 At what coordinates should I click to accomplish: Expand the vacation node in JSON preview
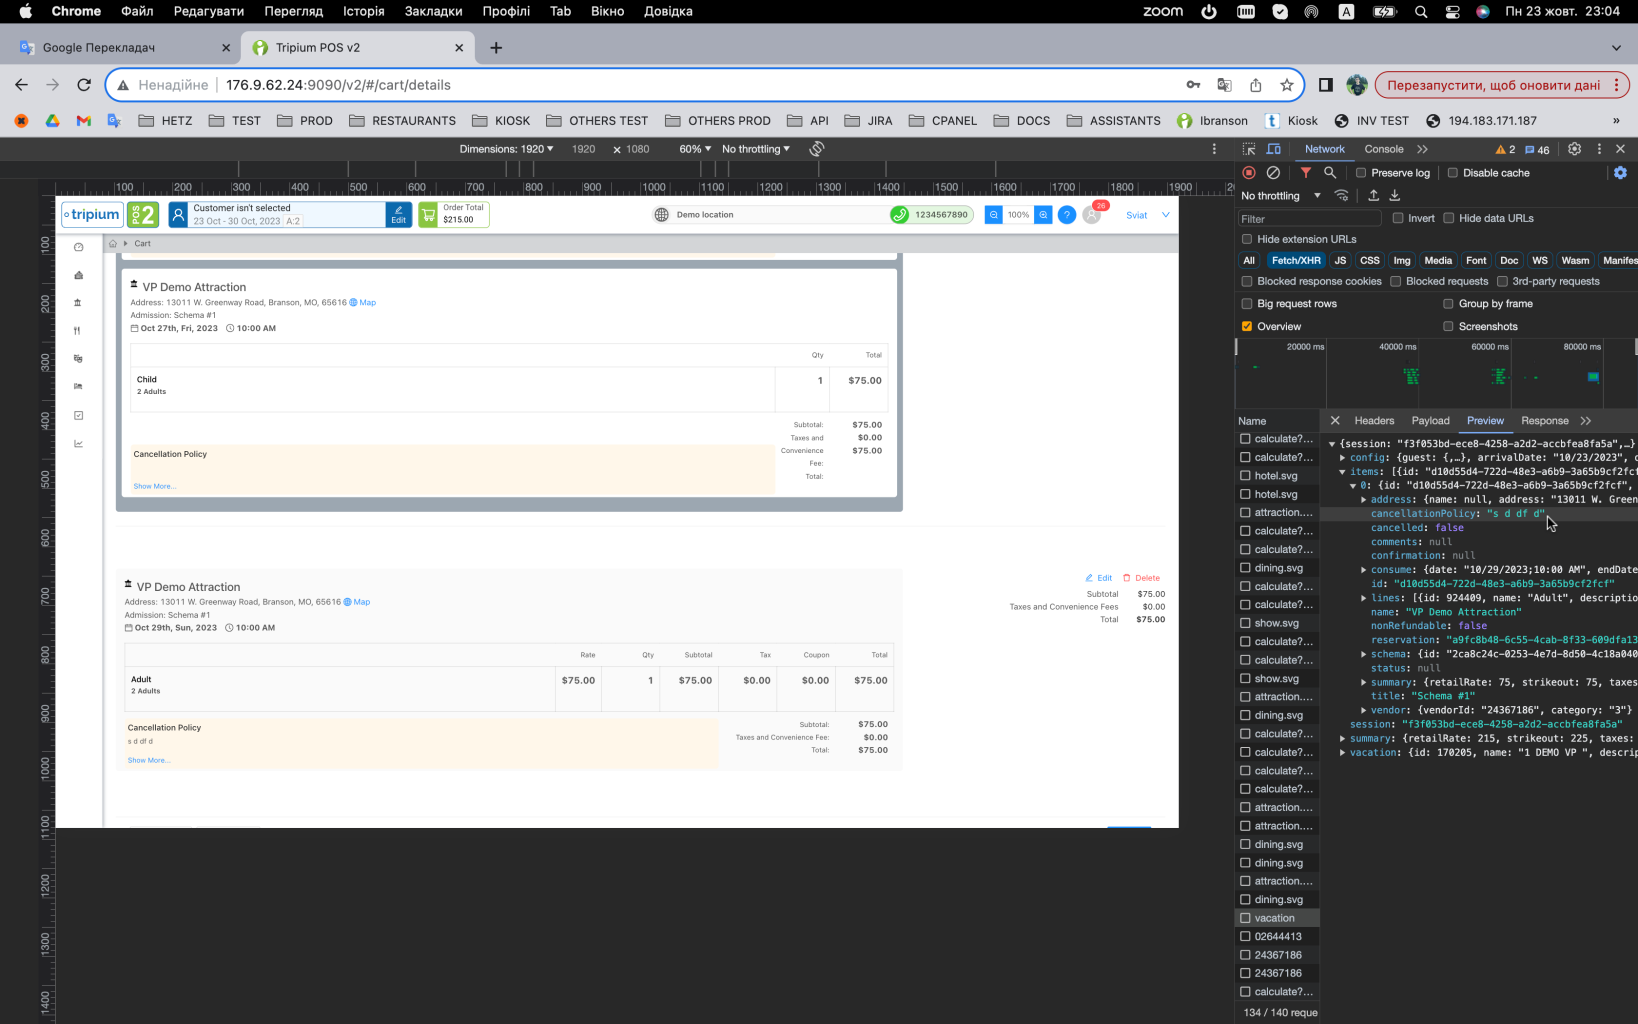tap(1343, 753)
